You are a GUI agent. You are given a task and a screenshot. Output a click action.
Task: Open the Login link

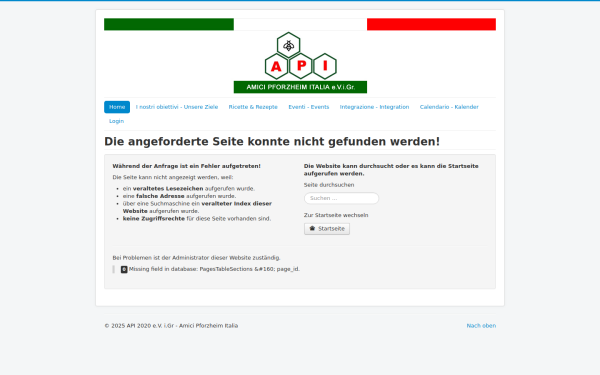point(116,121)
